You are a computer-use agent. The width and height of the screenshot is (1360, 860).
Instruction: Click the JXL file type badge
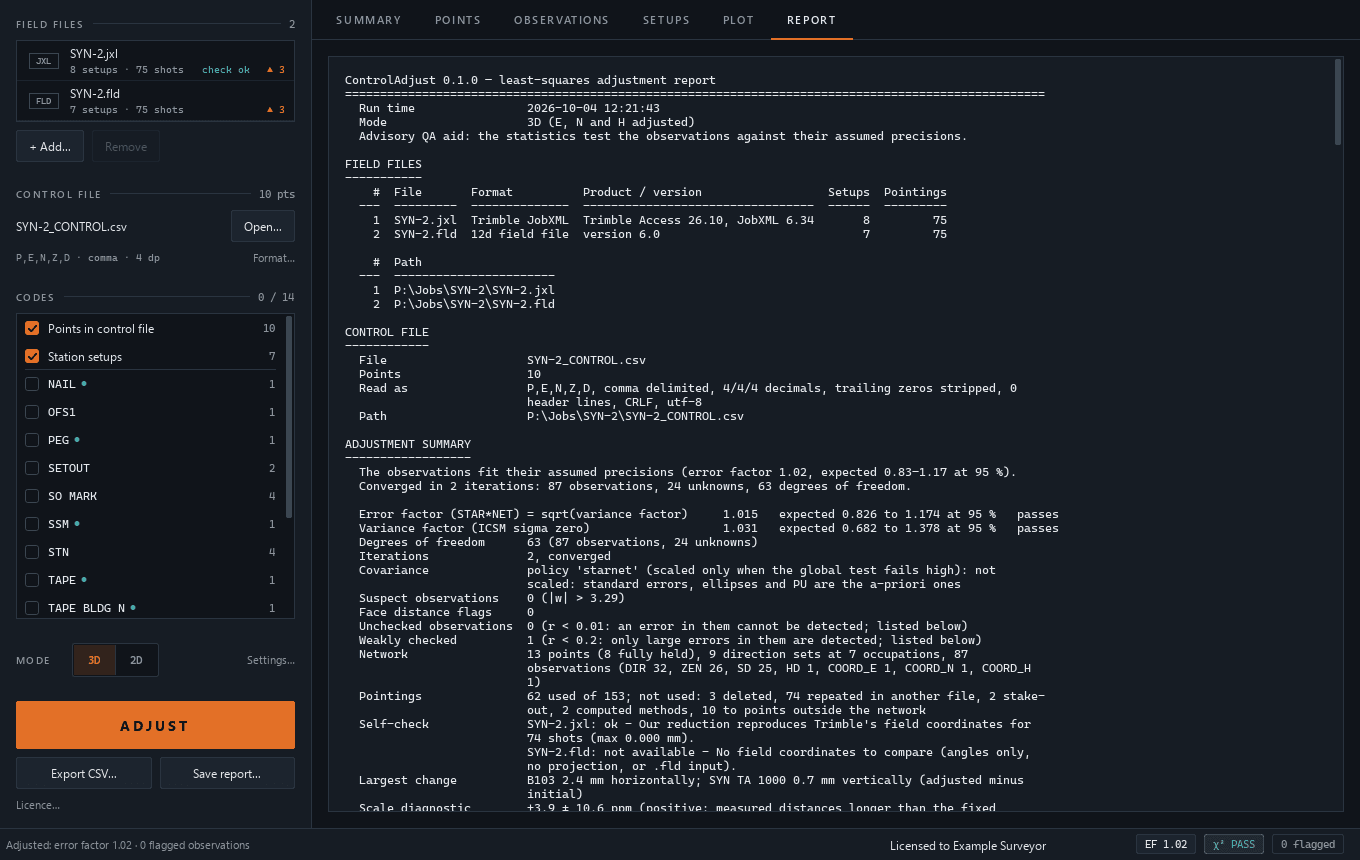tap(44, 61)
